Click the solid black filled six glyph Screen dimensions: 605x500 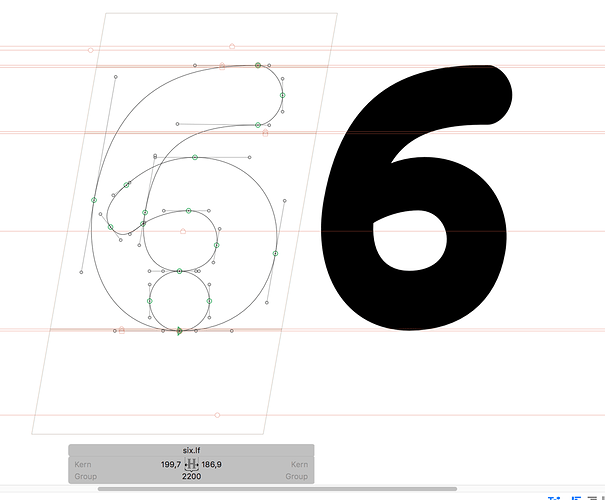420,200
